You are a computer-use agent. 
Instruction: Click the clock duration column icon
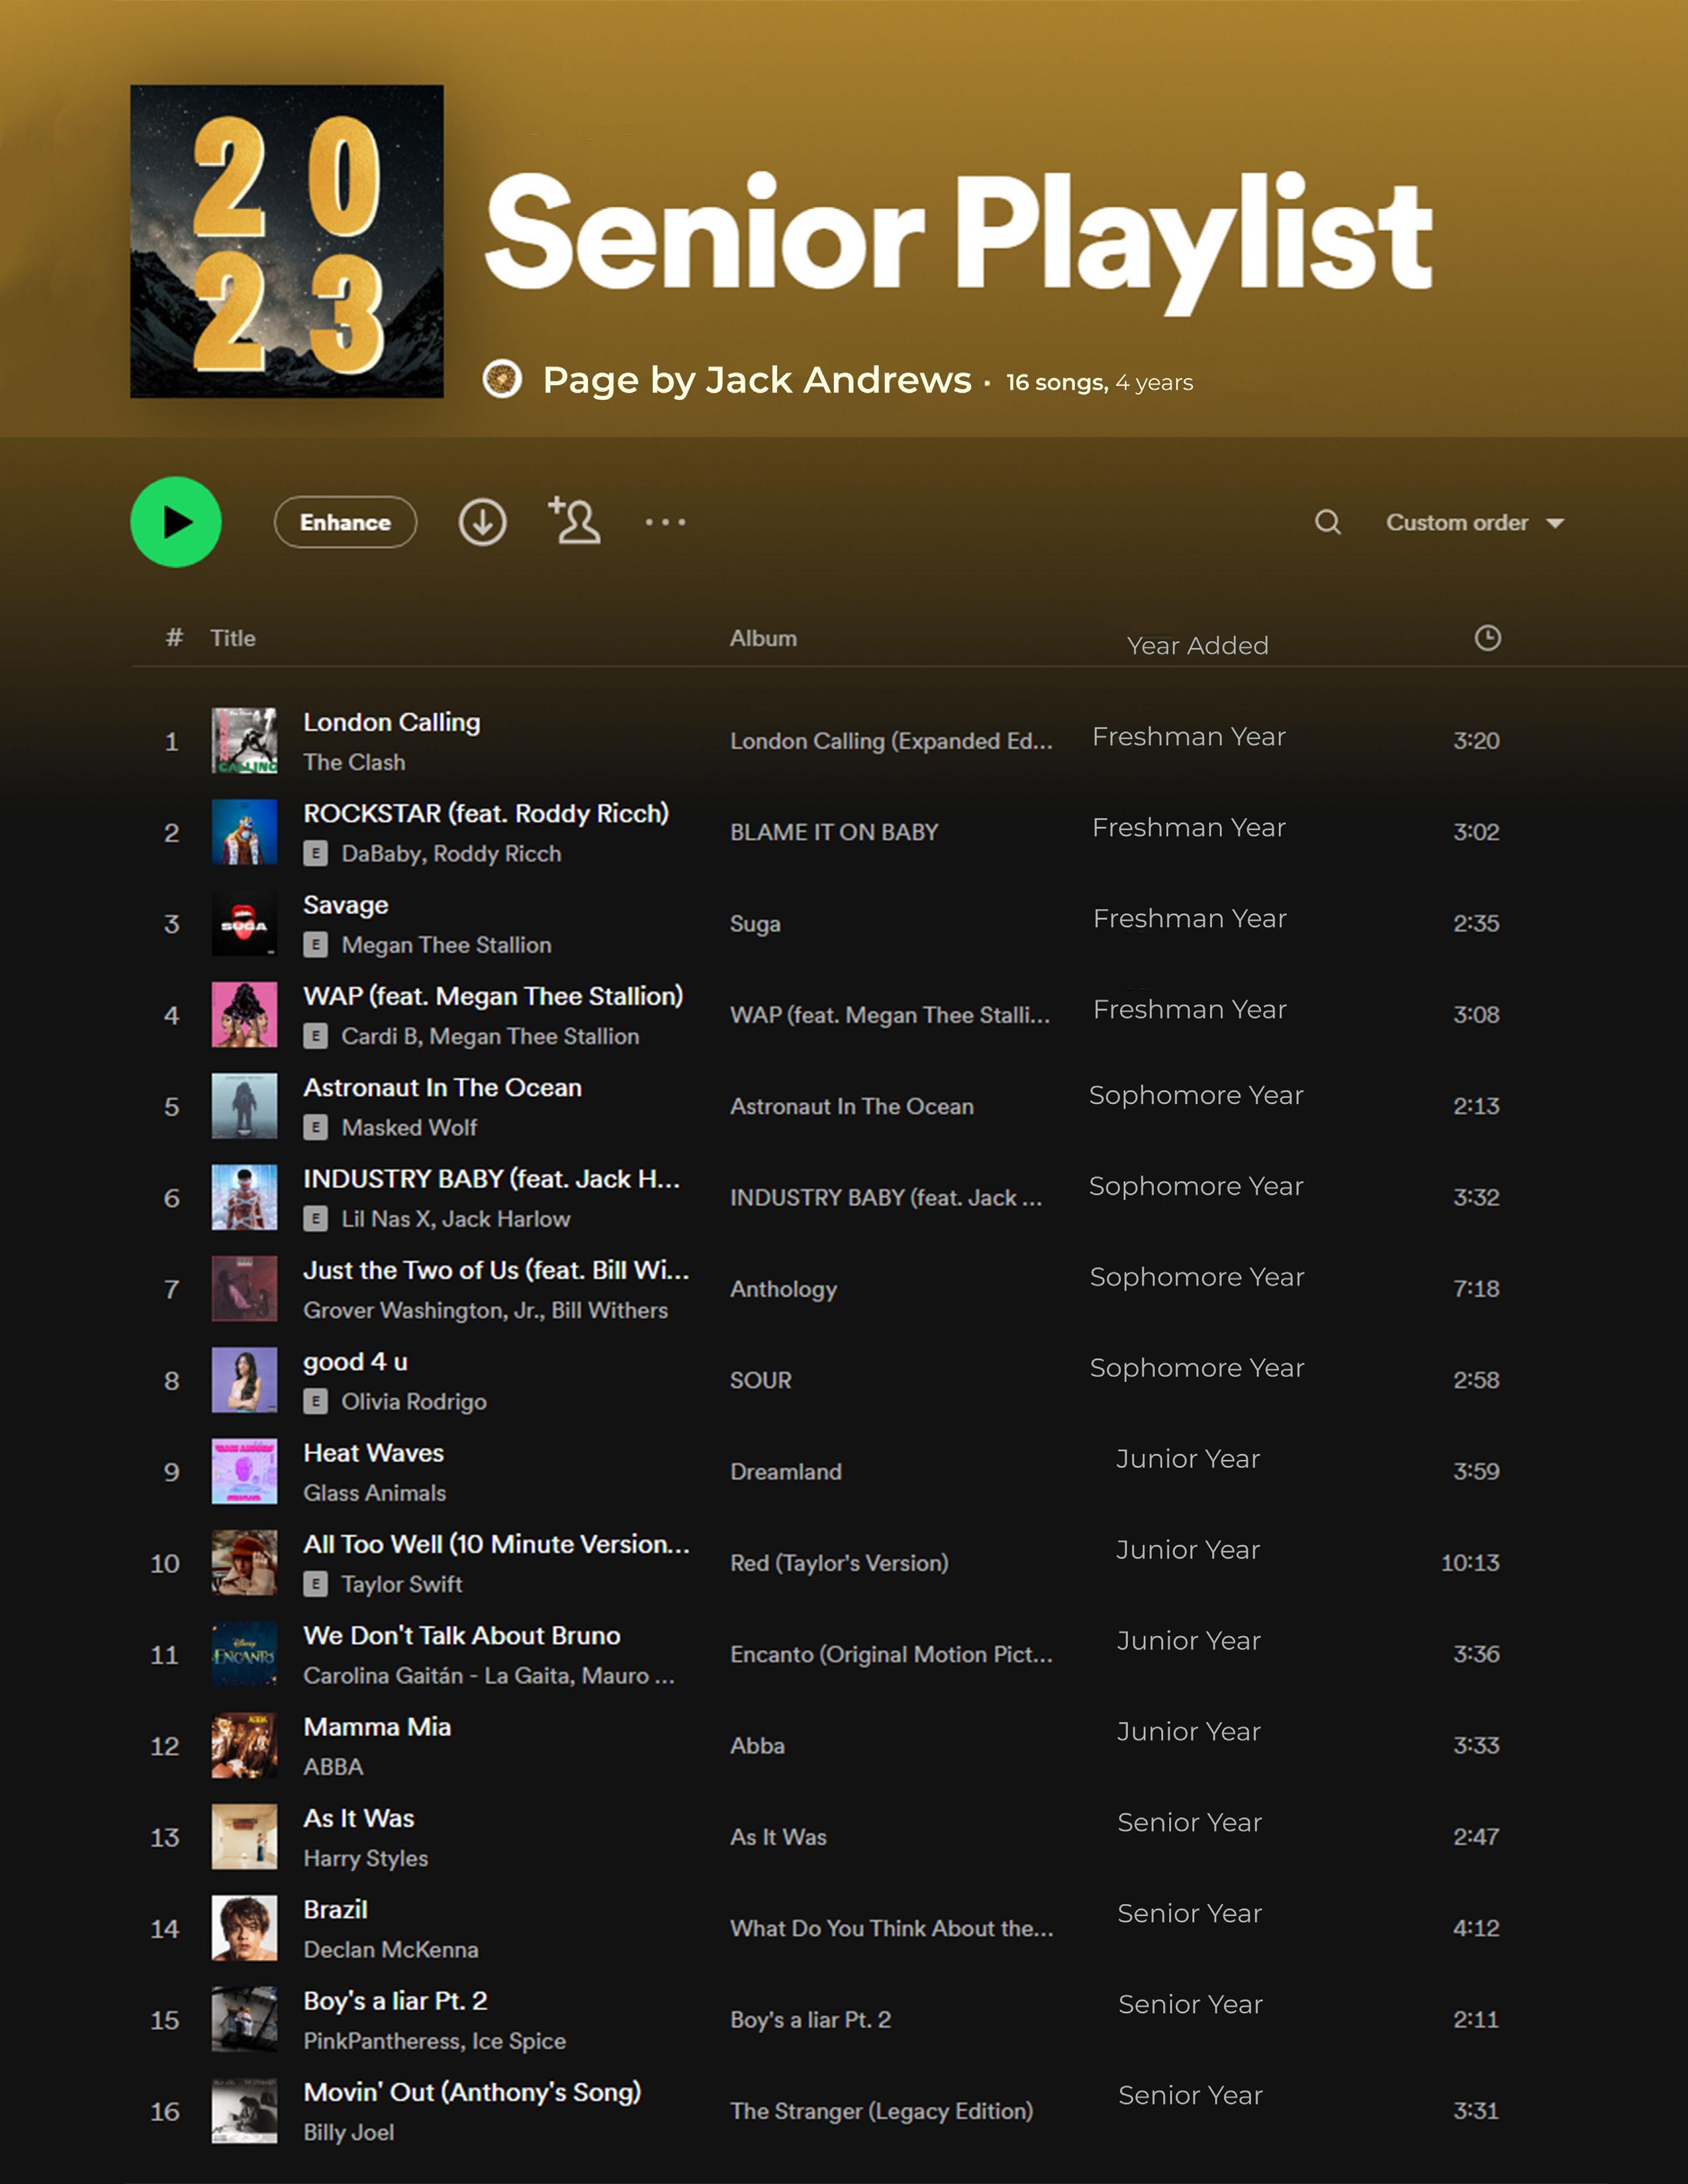click(x=1487, y=638)
